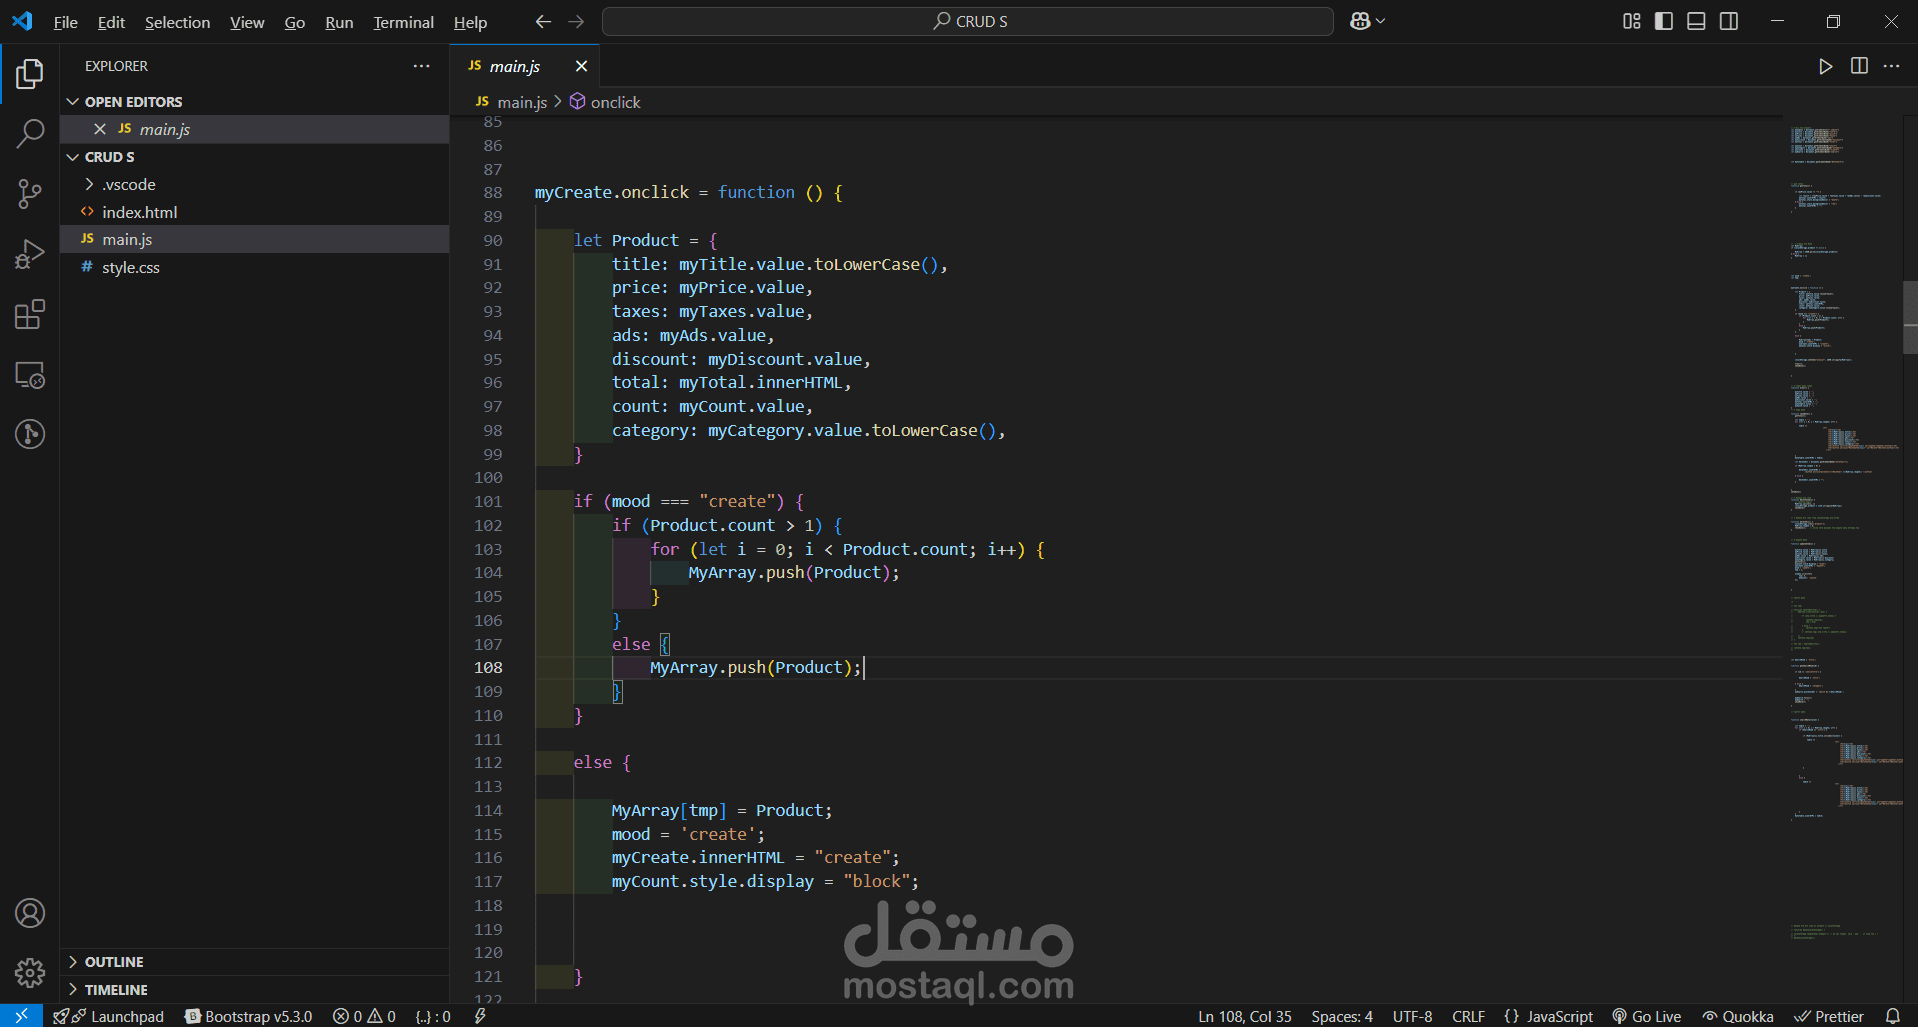Toggle the primary side bar

tap(1664, 21)
